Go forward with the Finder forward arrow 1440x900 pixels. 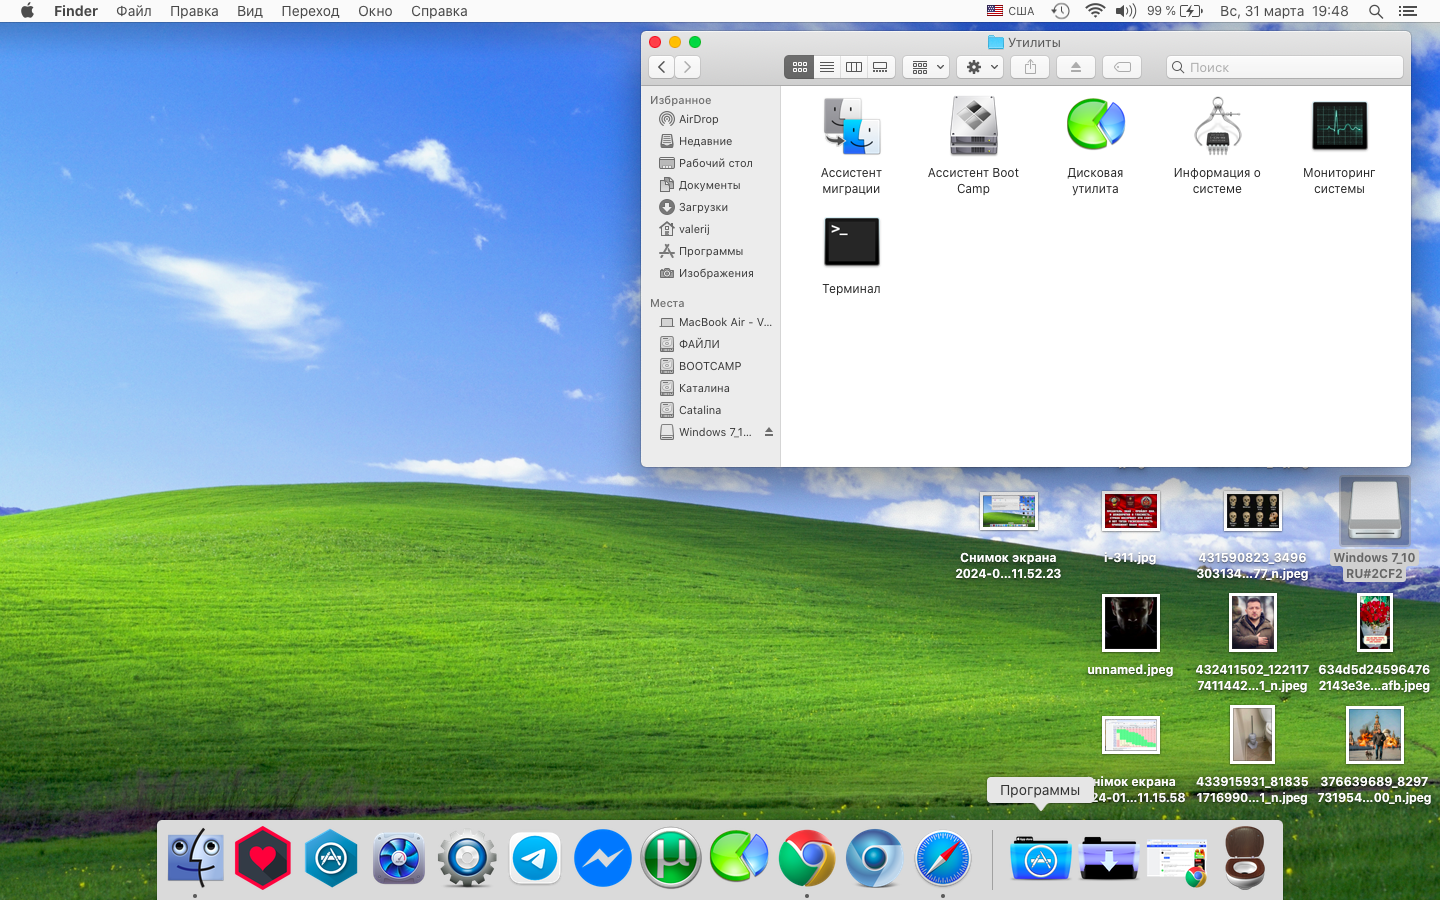(687, 67)
